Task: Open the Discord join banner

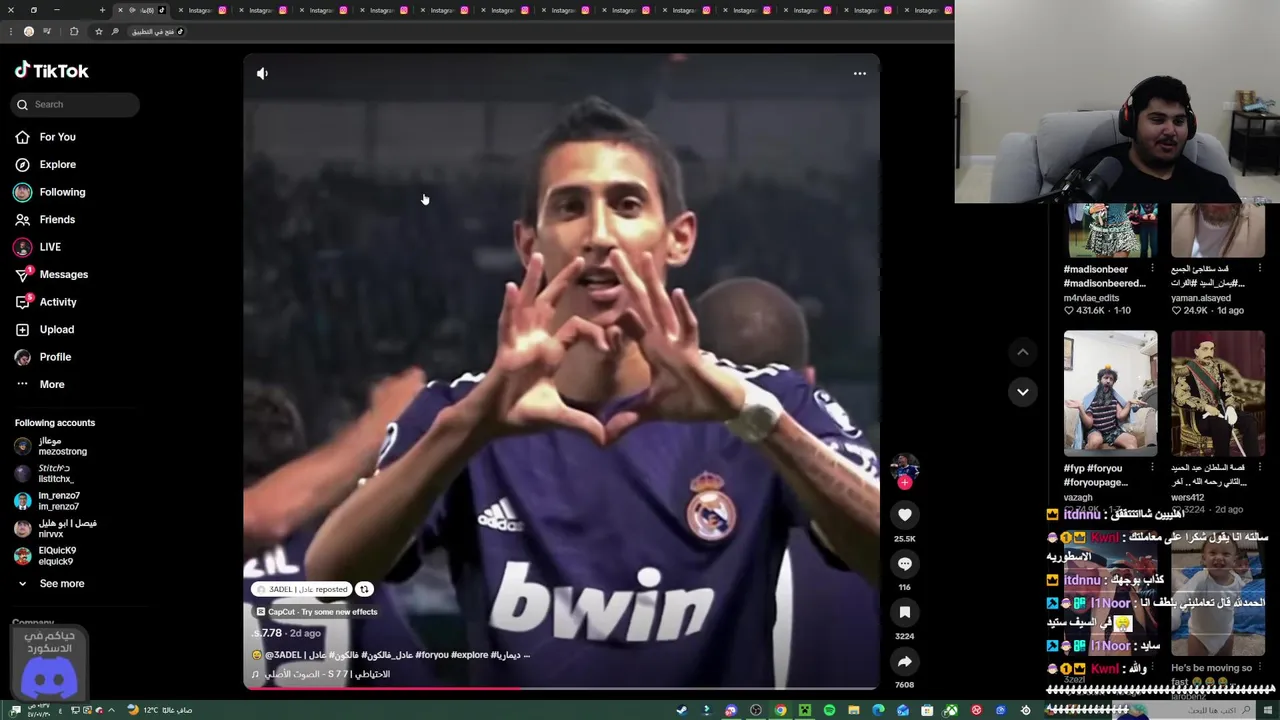Action: [49, 664]
